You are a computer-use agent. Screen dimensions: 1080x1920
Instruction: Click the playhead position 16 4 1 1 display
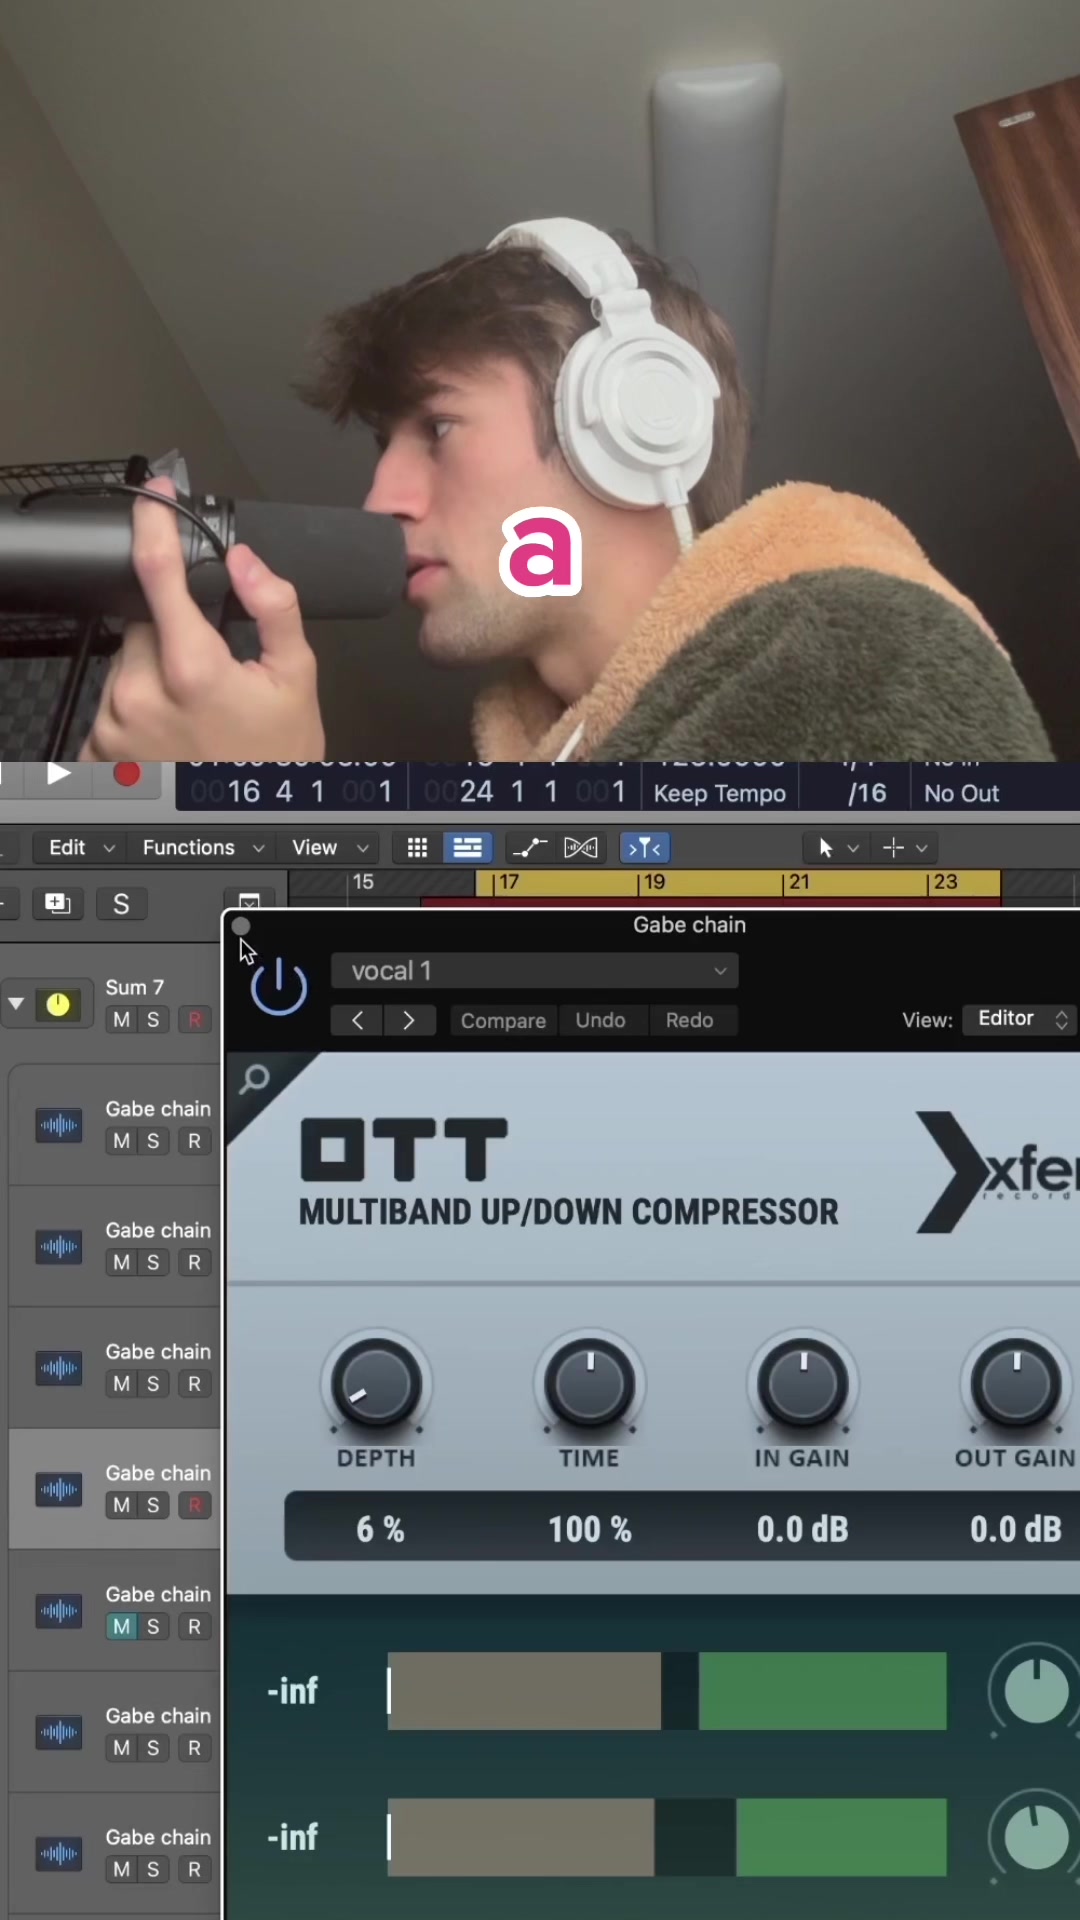[x=292, y=792]
